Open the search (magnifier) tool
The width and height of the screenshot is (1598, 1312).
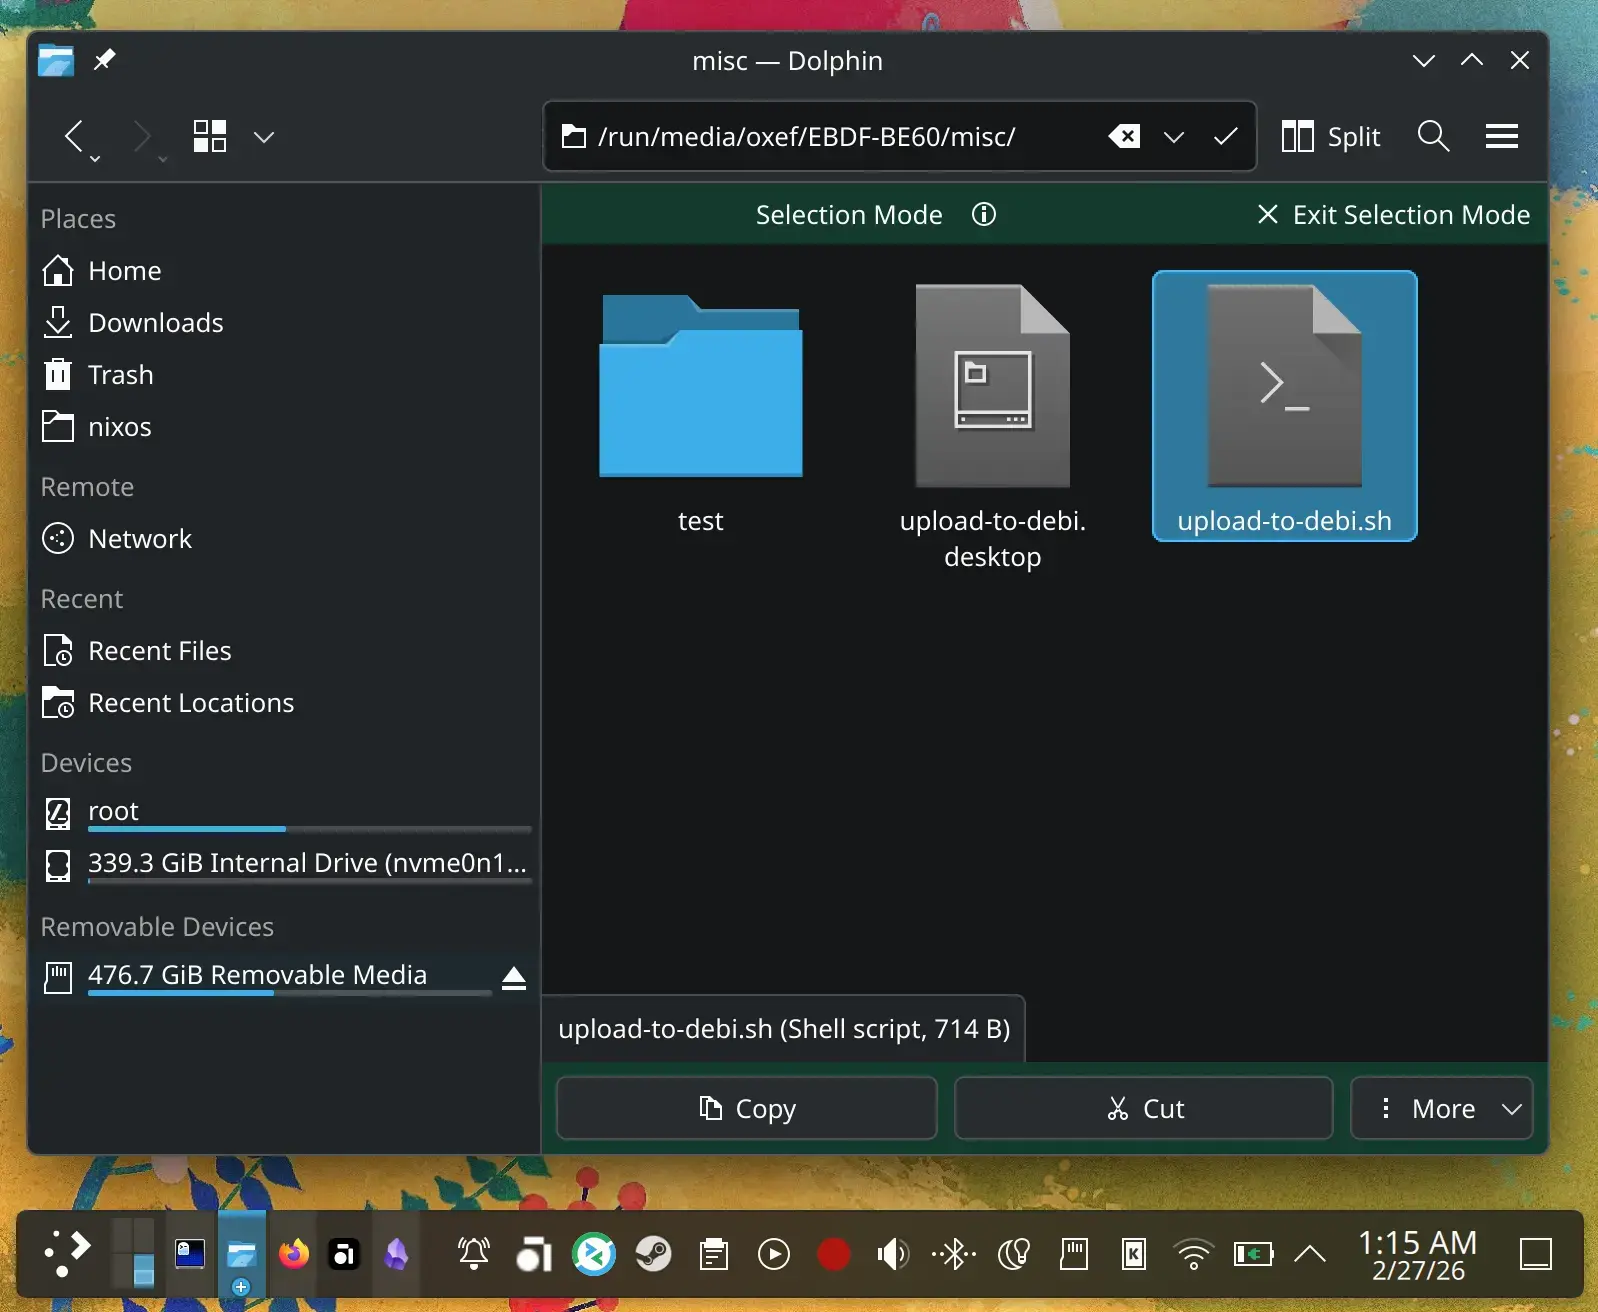[1433, 136]
